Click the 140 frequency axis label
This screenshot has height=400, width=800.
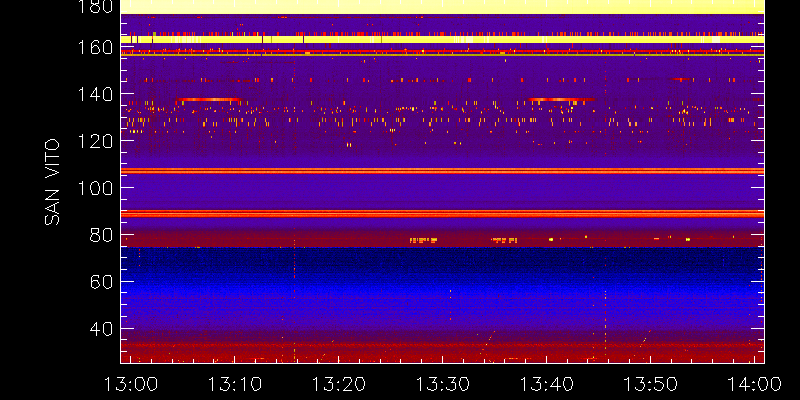[x=95, y=94]
